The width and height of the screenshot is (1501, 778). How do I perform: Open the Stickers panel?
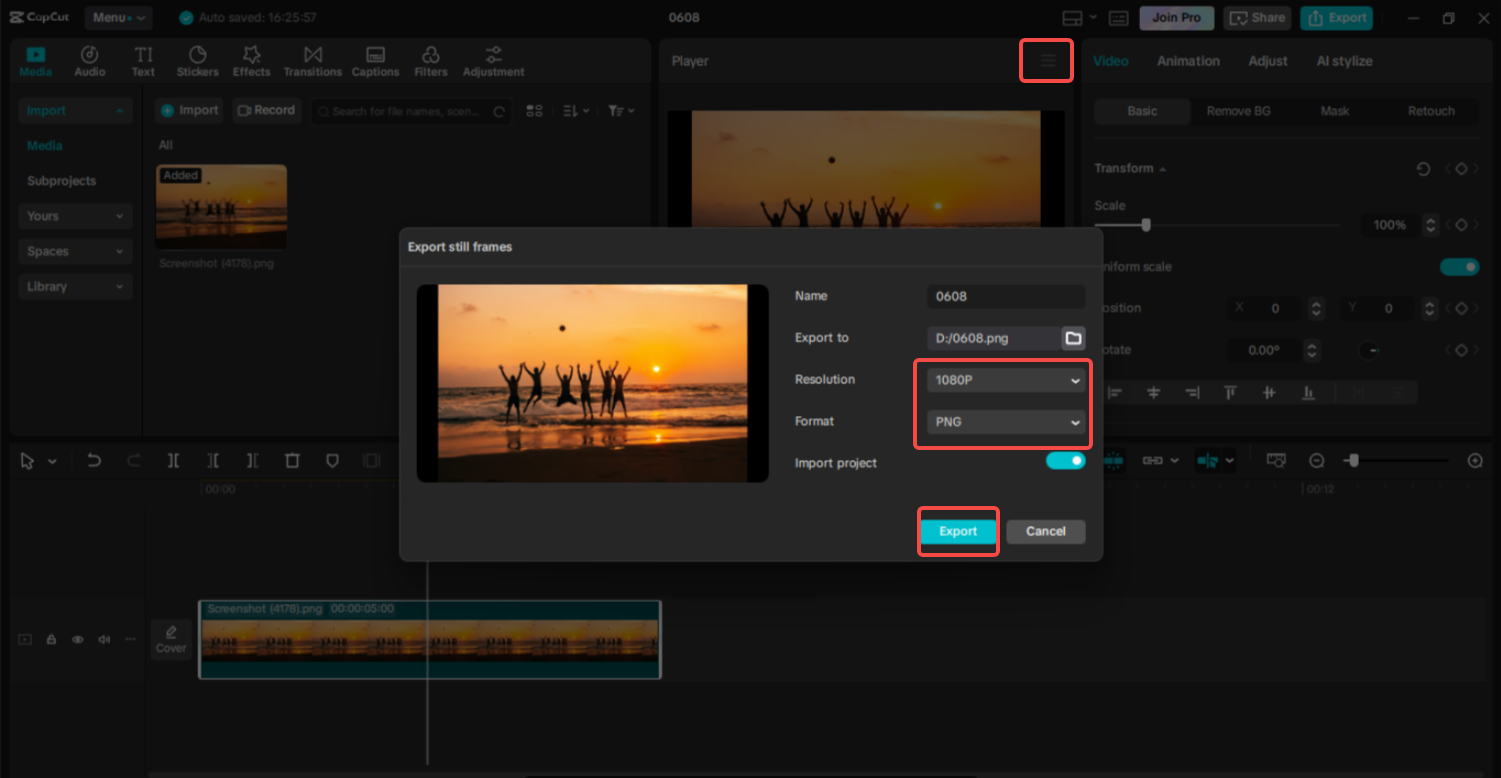click(197, 59)
